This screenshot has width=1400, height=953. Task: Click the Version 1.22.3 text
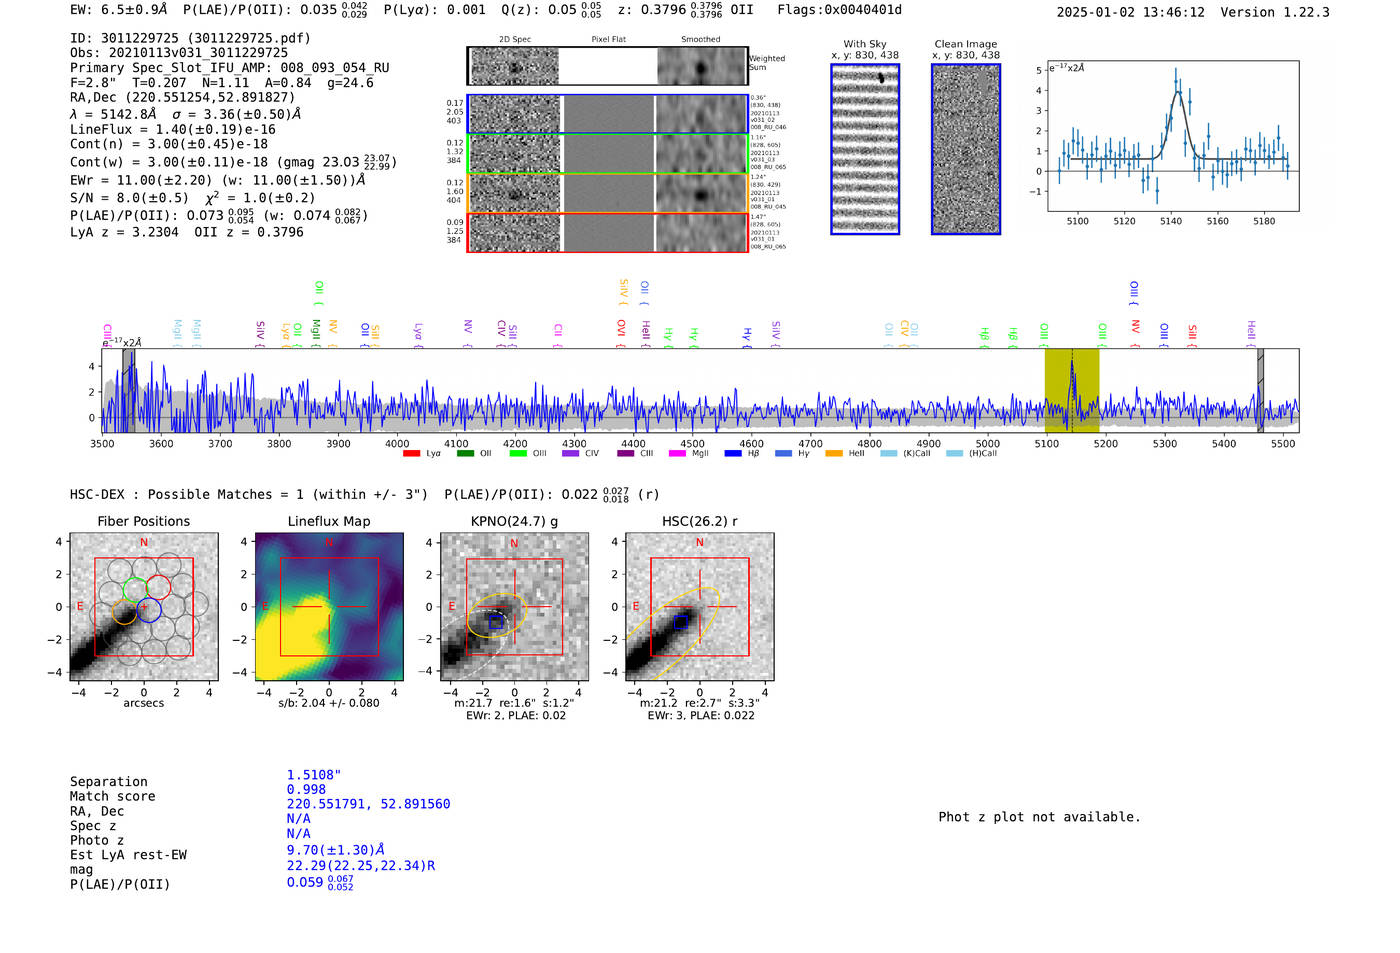(x=1275, y=12)
